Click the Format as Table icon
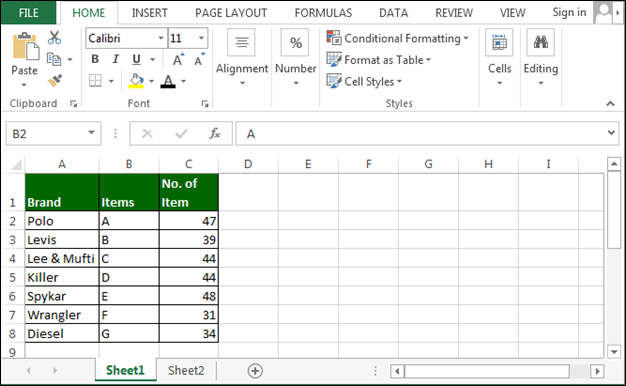 coord(334,59)
